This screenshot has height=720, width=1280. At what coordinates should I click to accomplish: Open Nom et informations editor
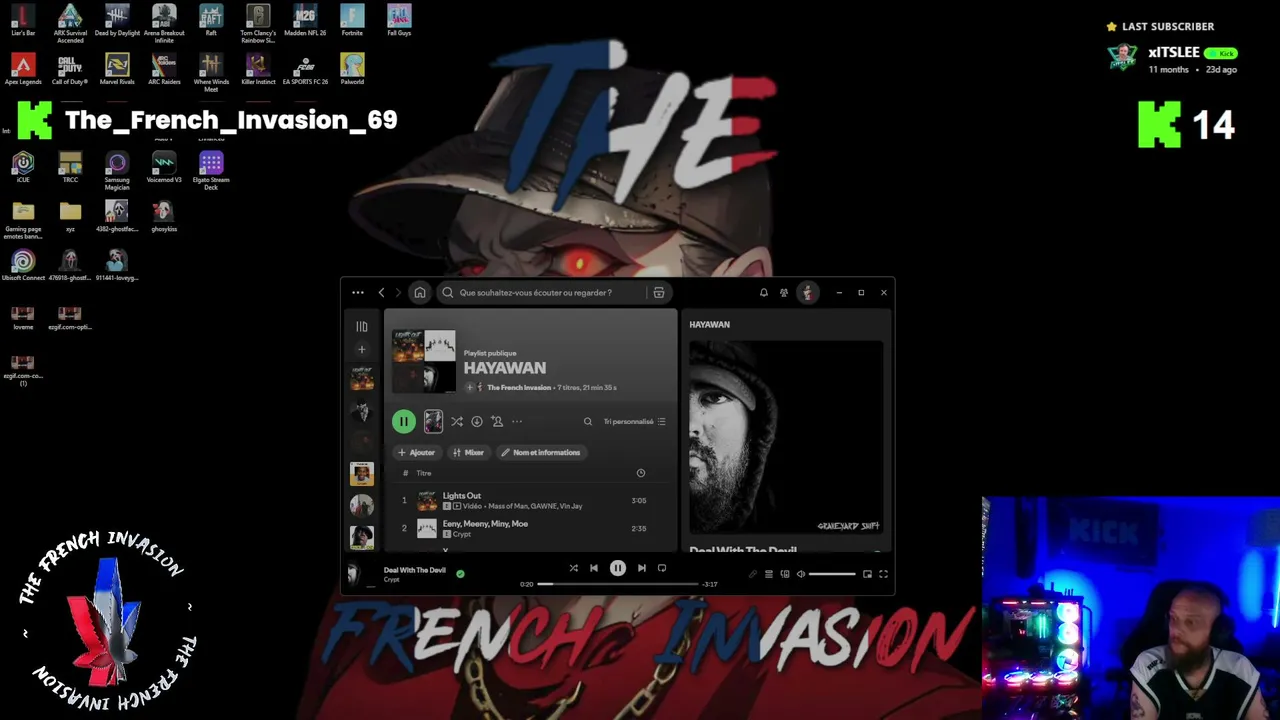pos(540,453)
